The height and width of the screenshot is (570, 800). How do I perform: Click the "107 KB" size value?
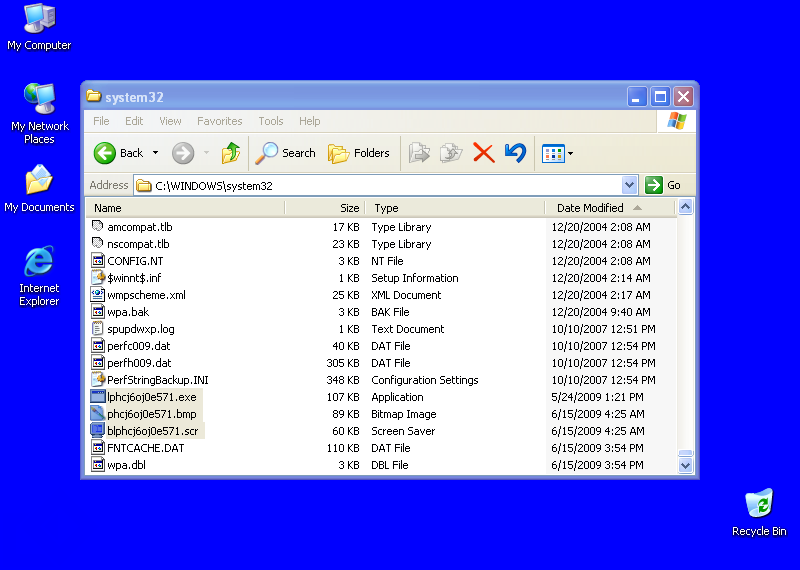[343, 397]
